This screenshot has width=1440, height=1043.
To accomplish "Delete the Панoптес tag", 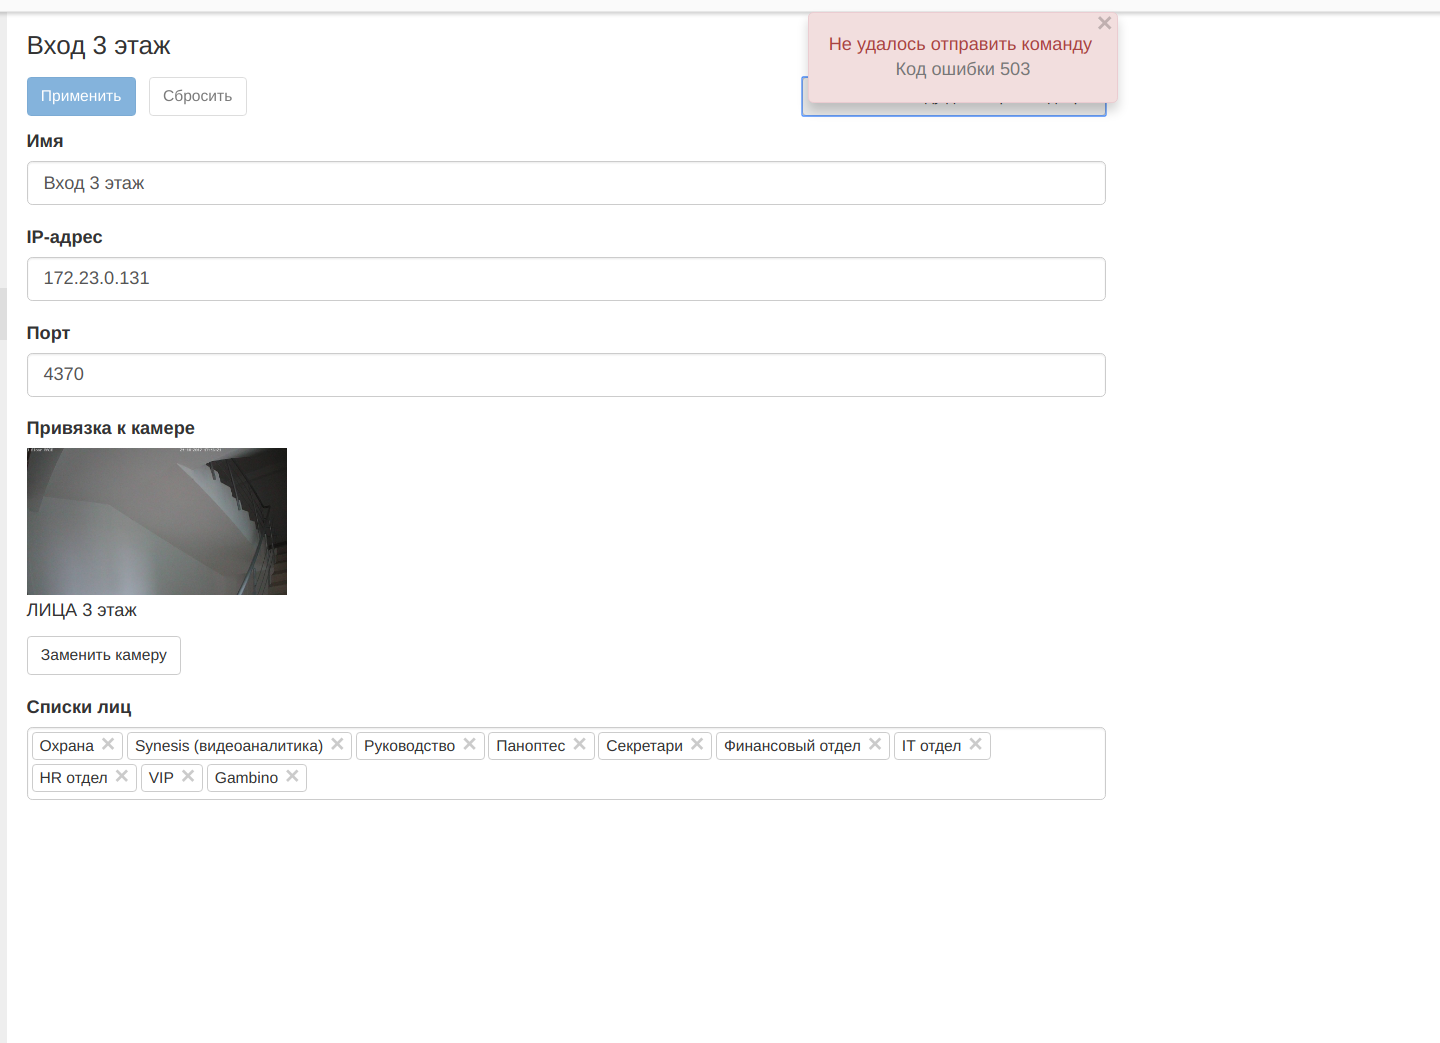I will (x=579, y=744).
